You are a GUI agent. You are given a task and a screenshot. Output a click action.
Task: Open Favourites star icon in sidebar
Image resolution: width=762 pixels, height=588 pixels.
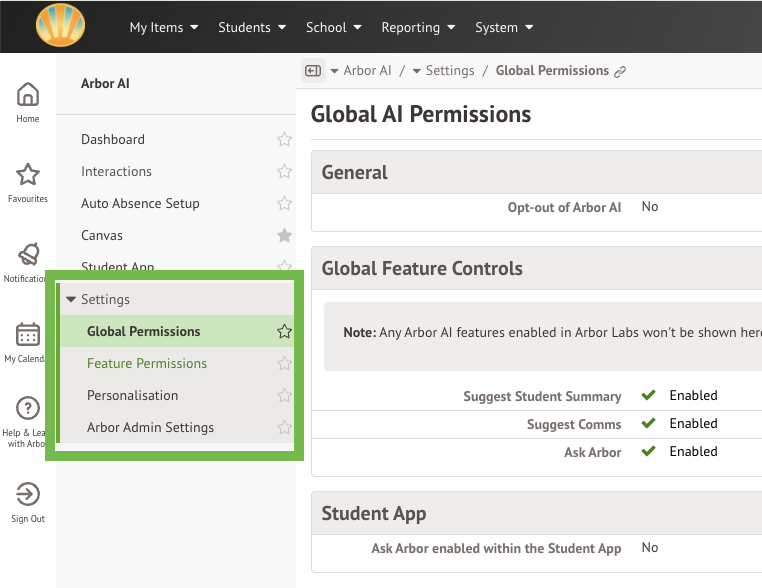click(x=28, y=176)
